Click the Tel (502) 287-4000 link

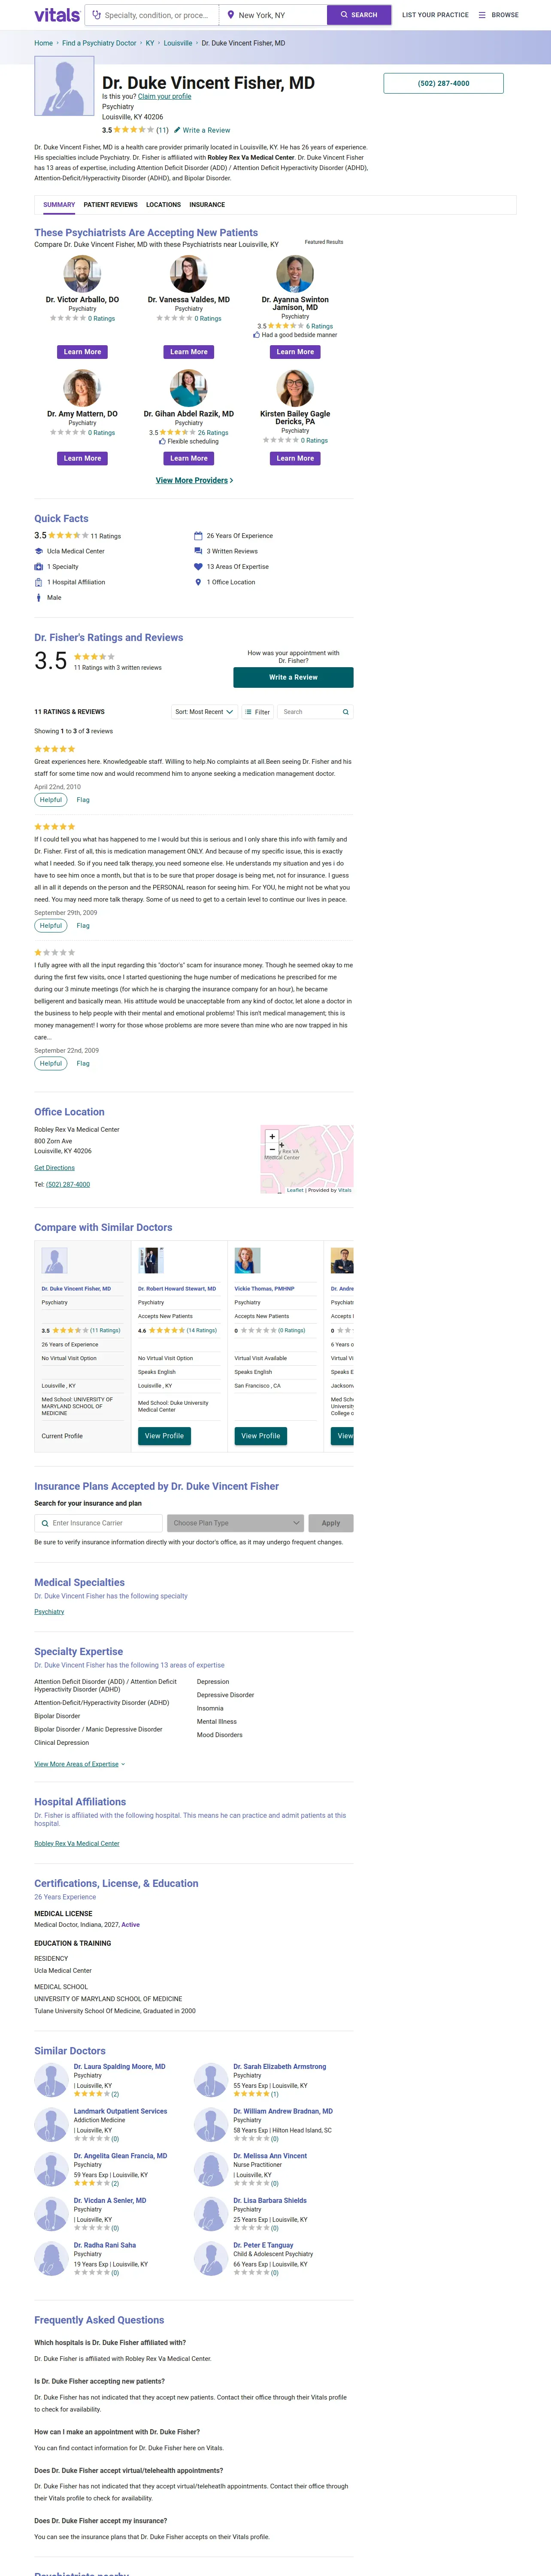(x=68, y=1184)
